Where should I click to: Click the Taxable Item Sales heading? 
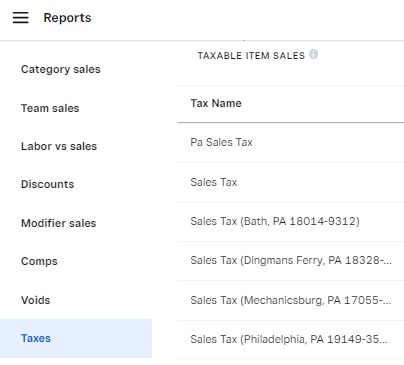251,56
